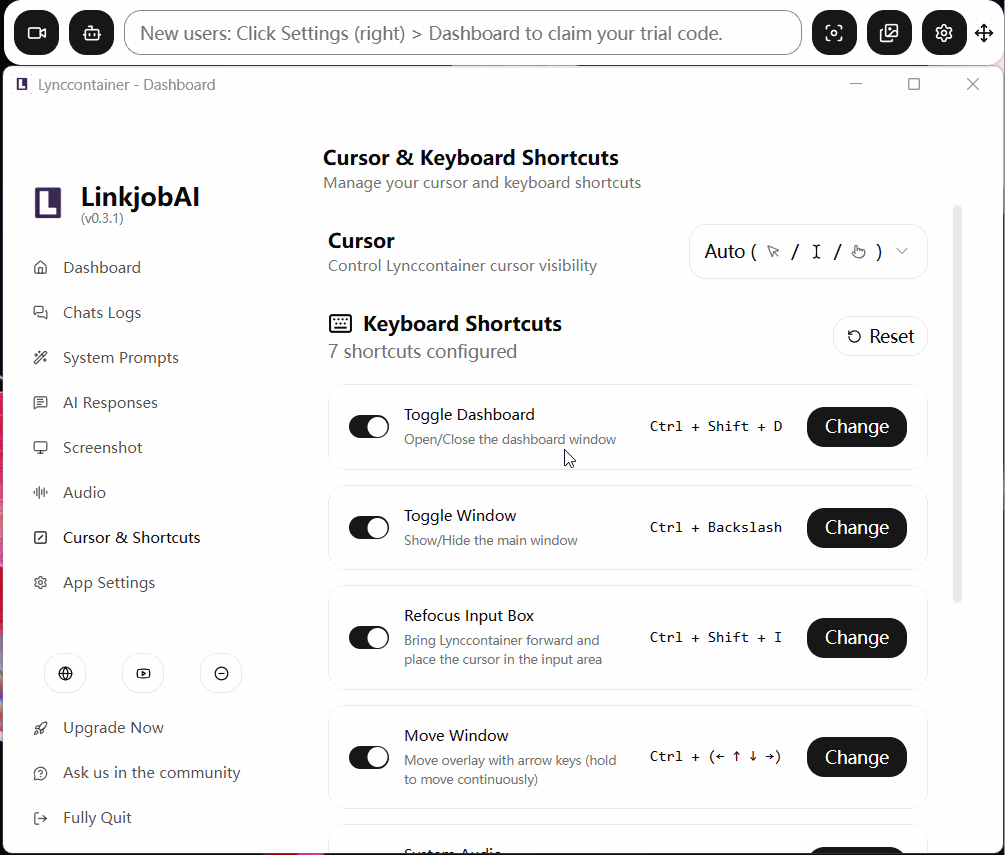Open the Cursor visibility Auto dropdown
The image size is (1005, 855).
tap(808, 251)
